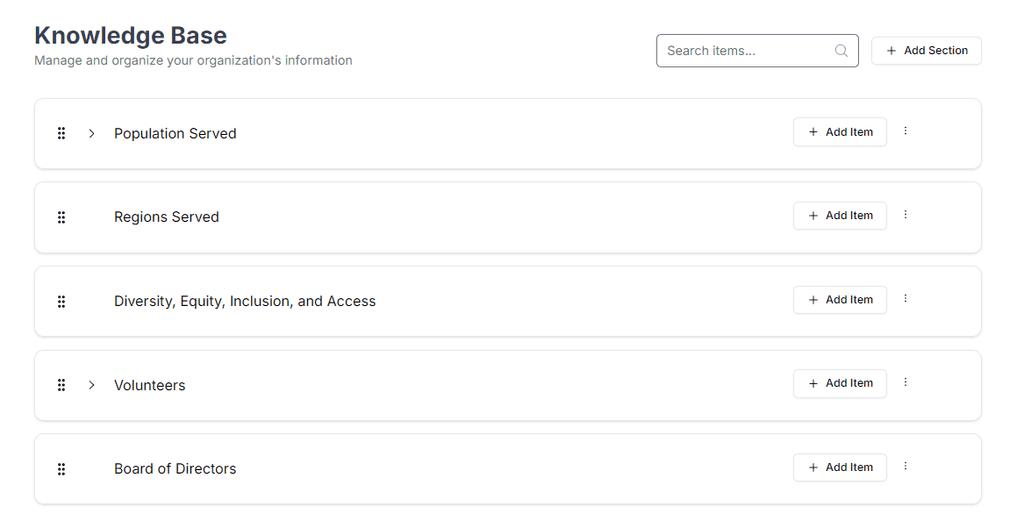
Task: Open the three-dot menu for Regions Served
Action: (906, 215)
